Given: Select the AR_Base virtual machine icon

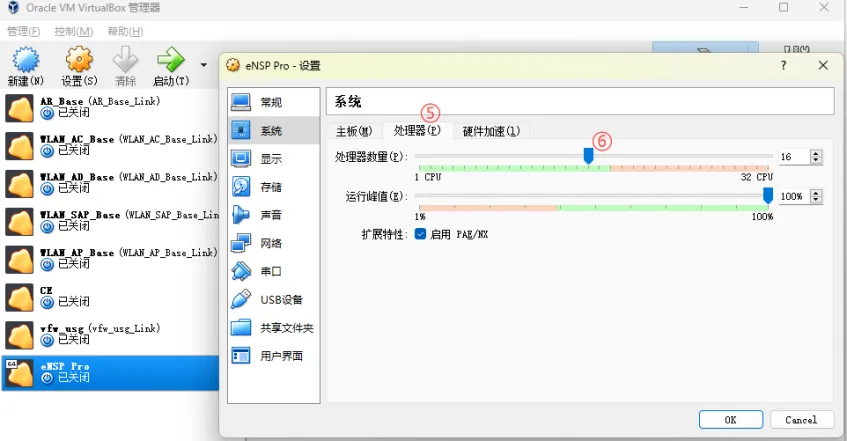Looking at the screenshot, I should tap(19, 108).
